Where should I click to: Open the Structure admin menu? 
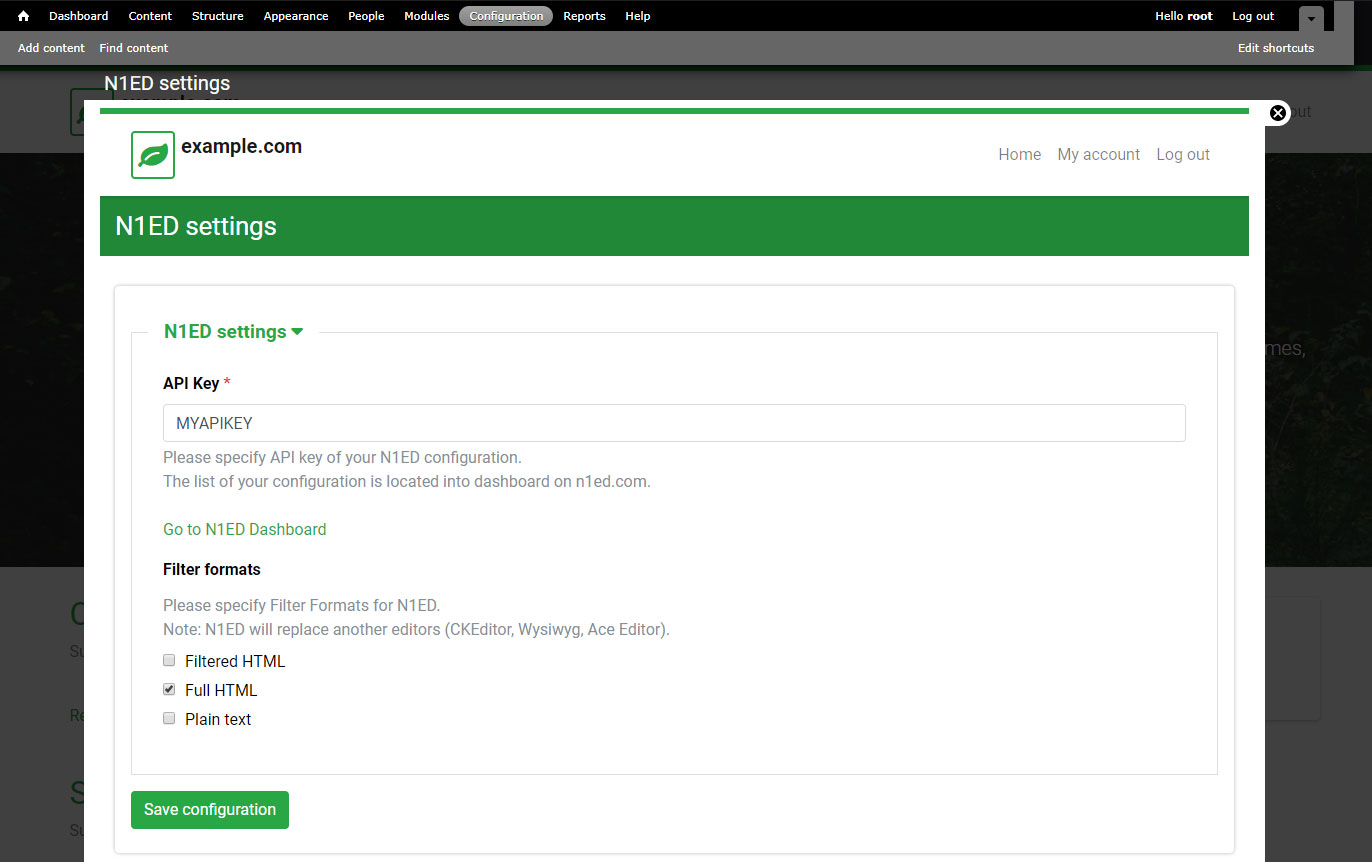pos(217,16)
